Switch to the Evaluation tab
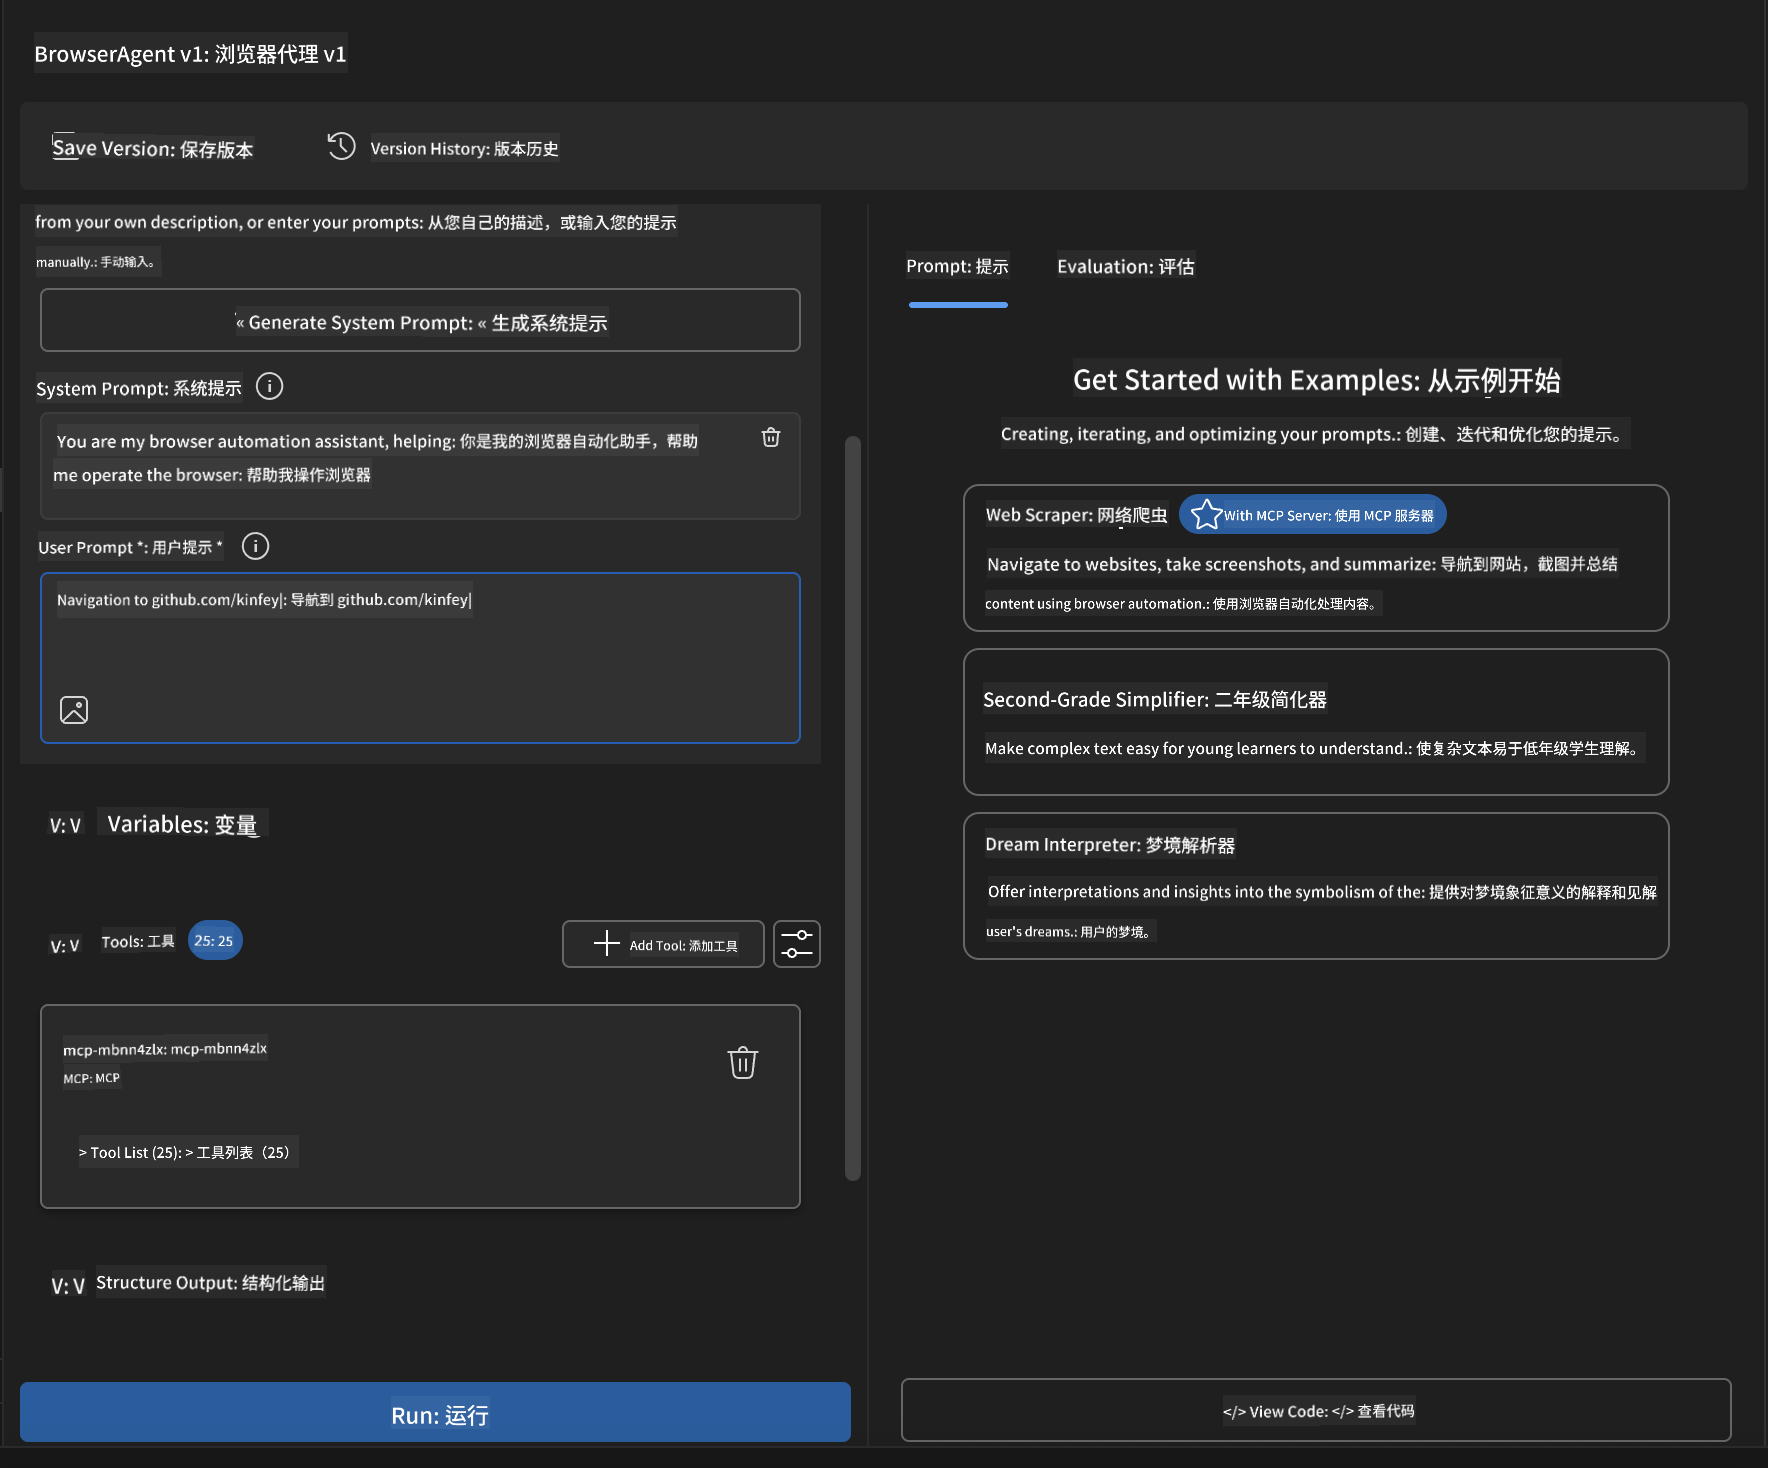Image resolution: width=1768 pixels, height=1468 pixels. (1126, 266)
